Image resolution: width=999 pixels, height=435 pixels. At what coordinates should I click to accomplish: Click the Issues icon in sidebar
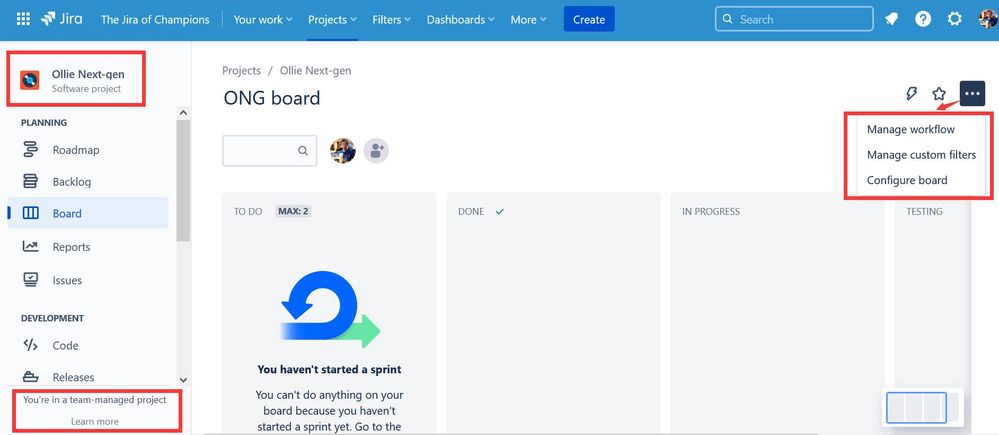click(30, 280)
